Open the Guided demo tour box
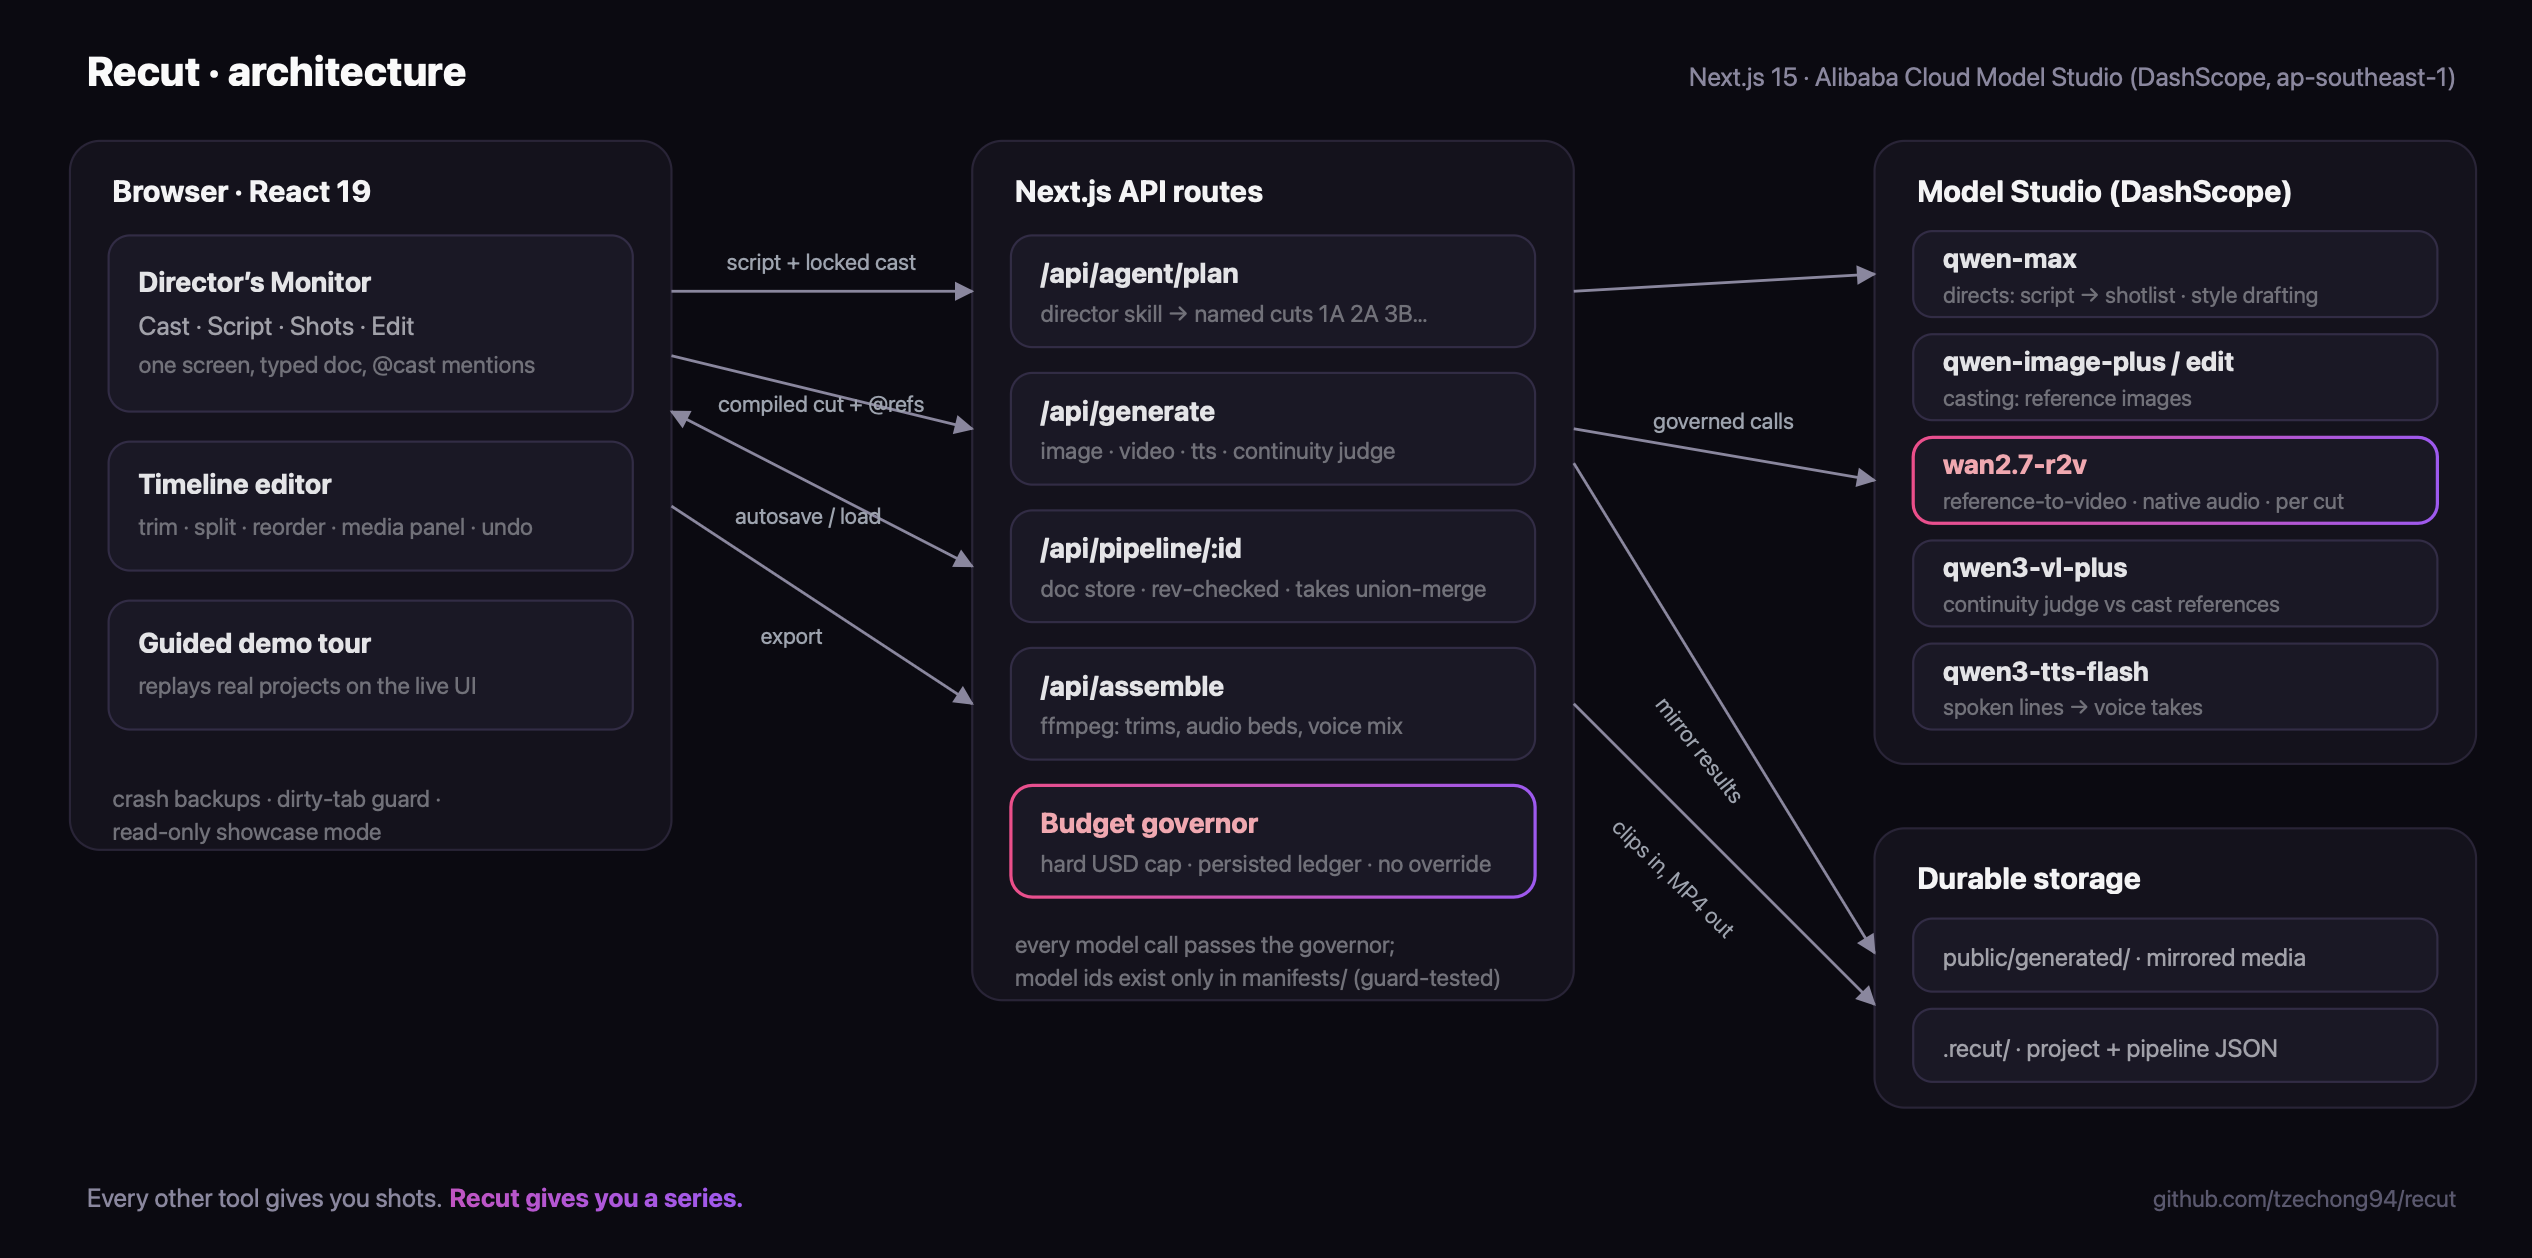Viewport: 2532px width, 1258px height. (370, 665)
